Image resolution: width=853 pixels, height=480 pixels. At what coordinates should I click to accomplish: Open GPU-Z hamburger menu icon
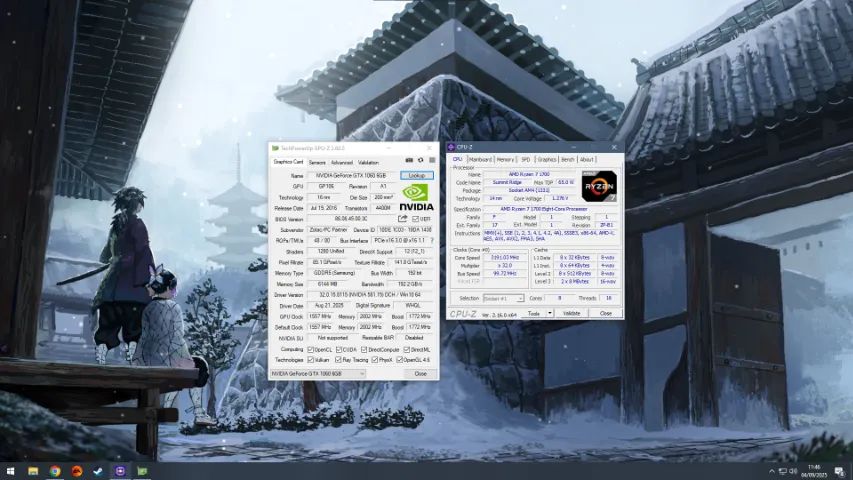coord(432,160)
